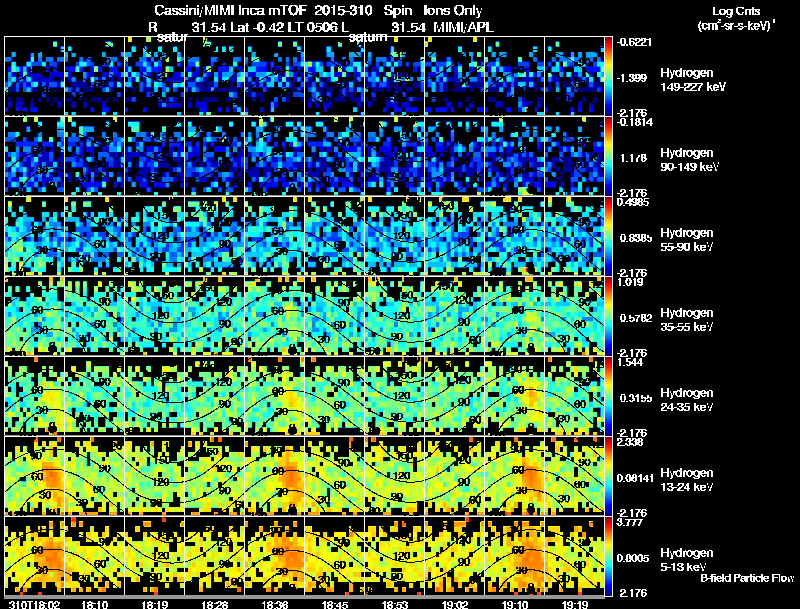Click the Hydrogen 13-24 keV color bar
800x609 pixels.
click(608, 476)
